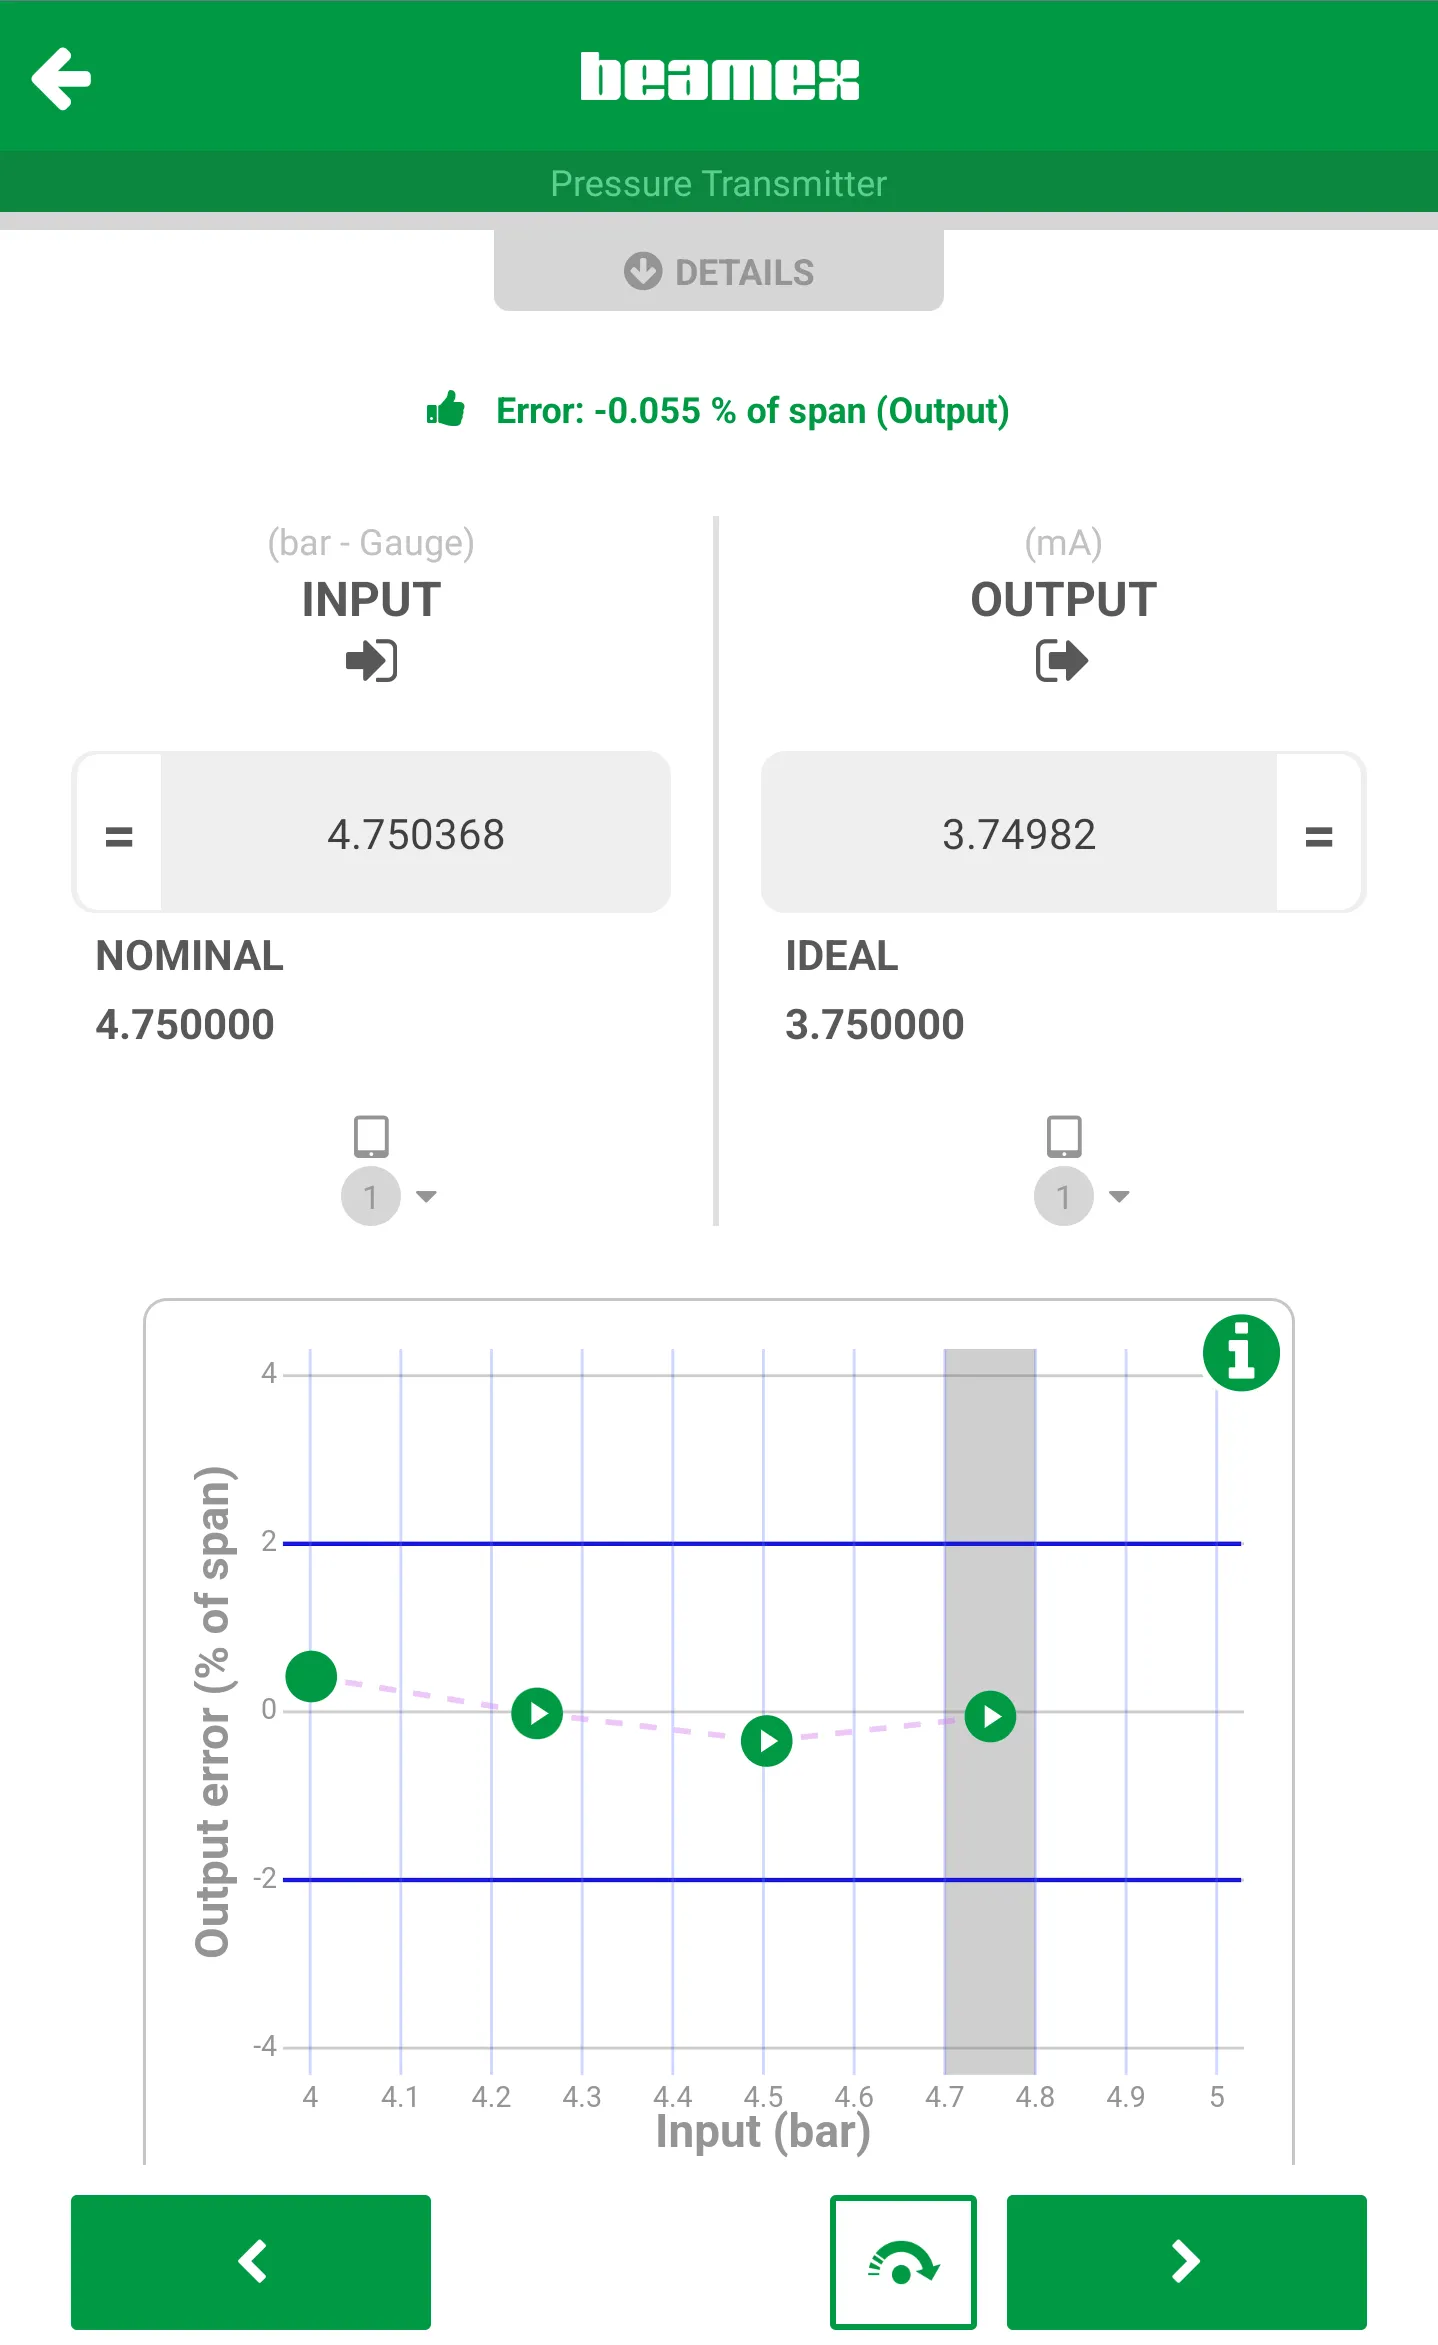1438x2345 pixels.
Task: Toggle the play marker at 4.25 bar point
Action: tap(536, 1712)
